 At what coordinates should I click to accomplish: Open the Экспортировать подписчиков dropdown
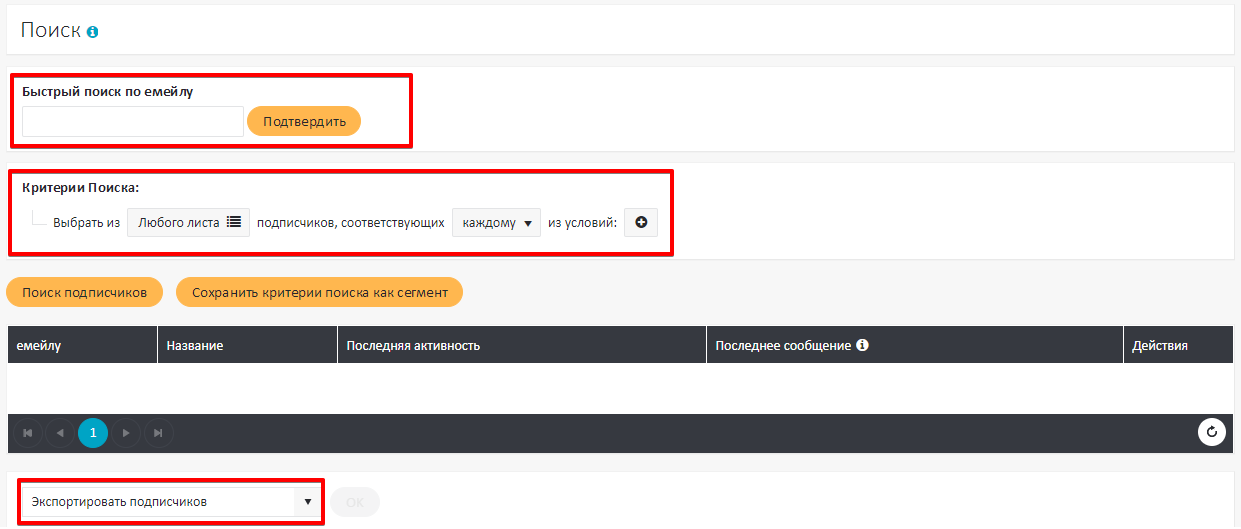pyautogui.click(x=170, y=501)
